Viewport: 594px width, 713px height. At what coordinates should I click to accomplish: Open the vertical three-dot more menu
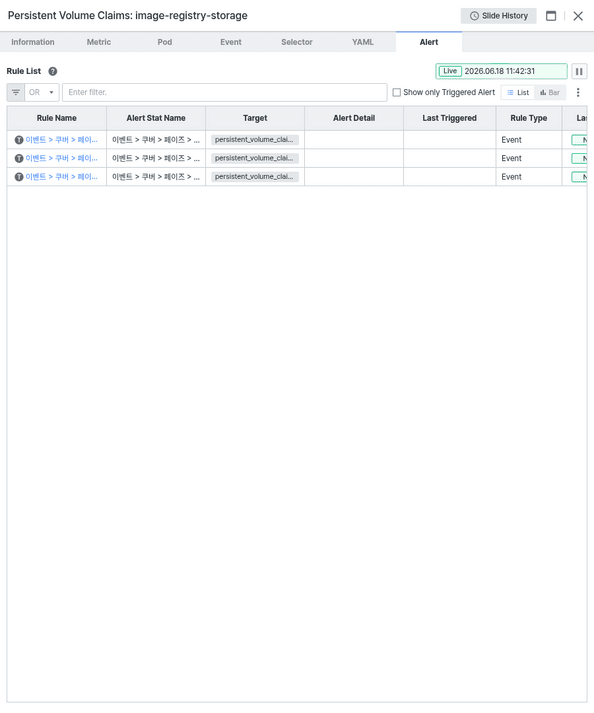pos(578,92)
